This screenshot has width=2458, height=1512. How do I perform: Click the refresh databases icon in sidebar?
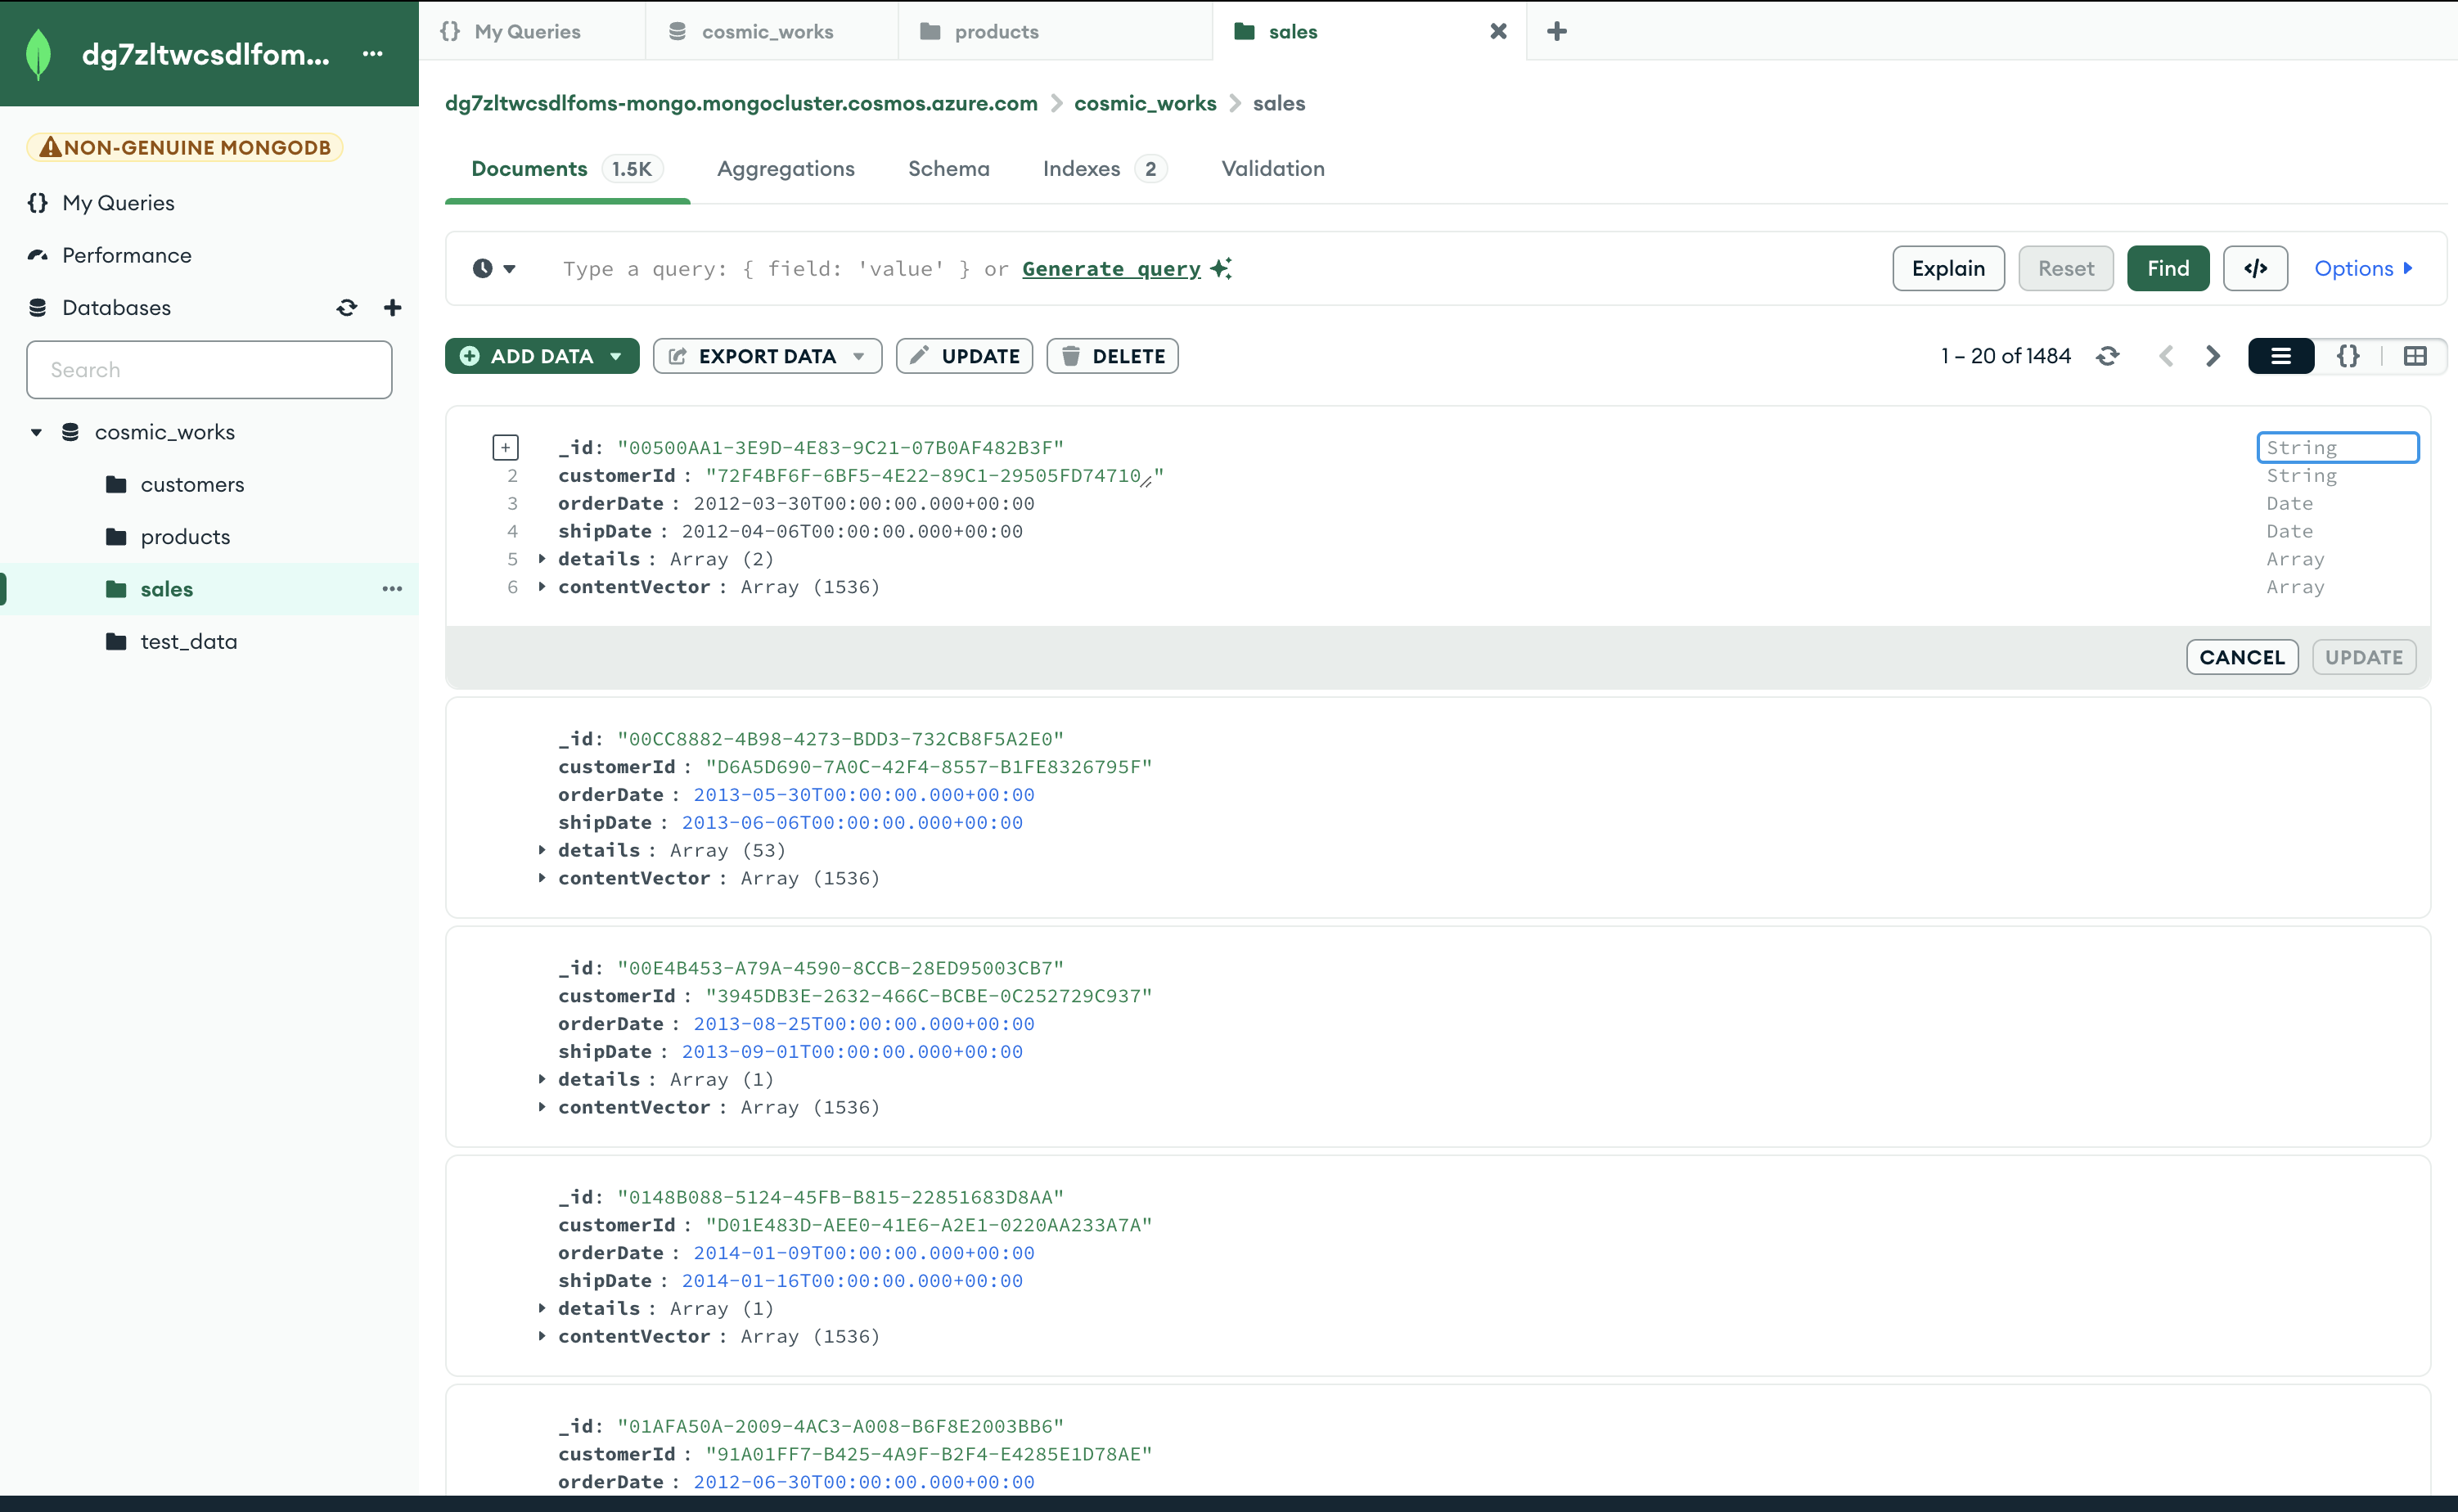coord(346,308)
